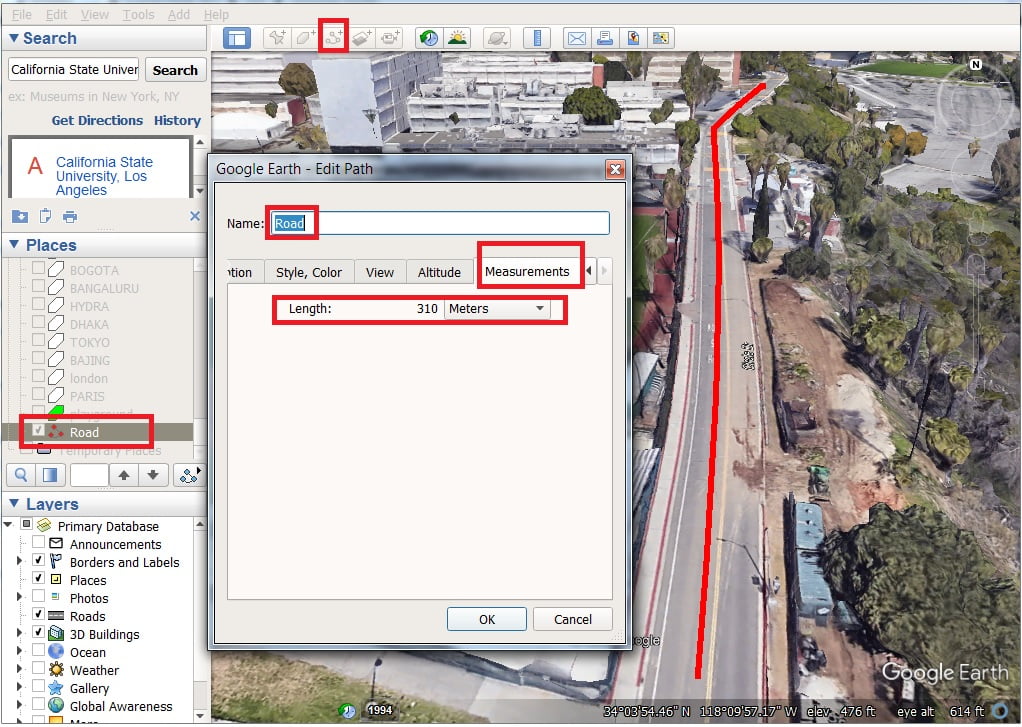Viewport: 1022px width, 727px height.
Task: Check the TOKYO checkbox in Places
Action: (x=38, y=340)
